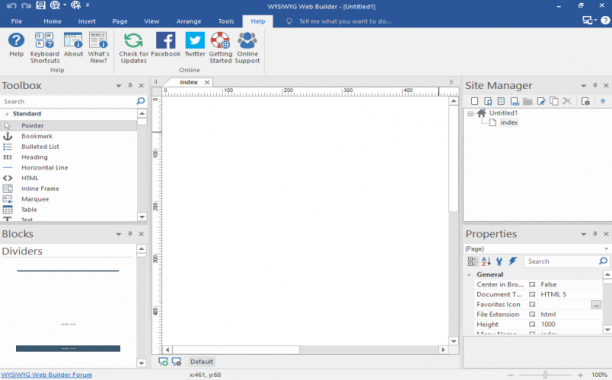The image size is (612, 380).
Task: Open the Toolbox panel options dropdown
Action: click(x=119, y=85)
